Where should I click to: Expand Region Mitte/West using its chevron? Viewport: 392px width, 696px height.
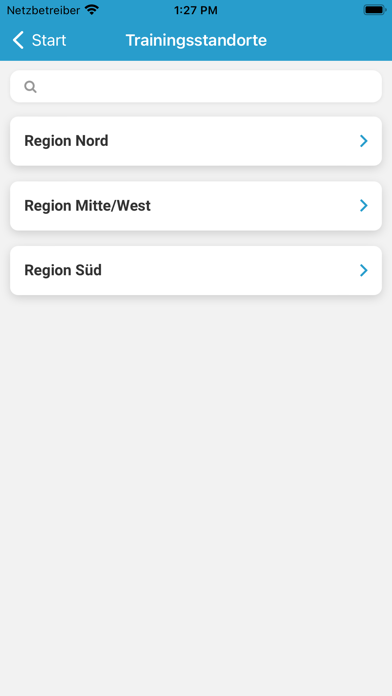coord(364,206)
